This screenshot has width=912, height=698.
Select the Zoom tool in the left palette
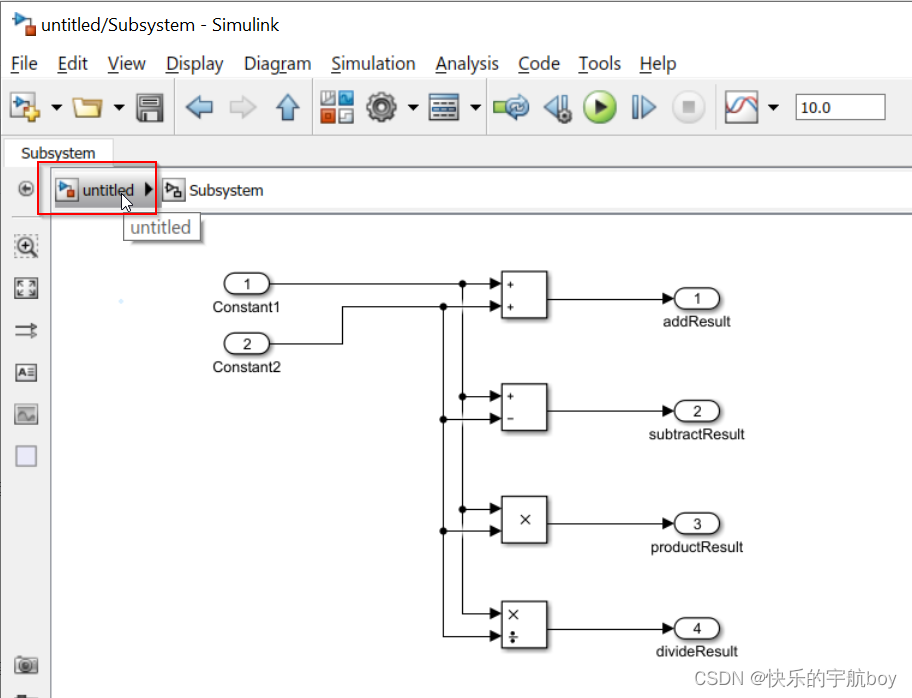coord(24,245)
